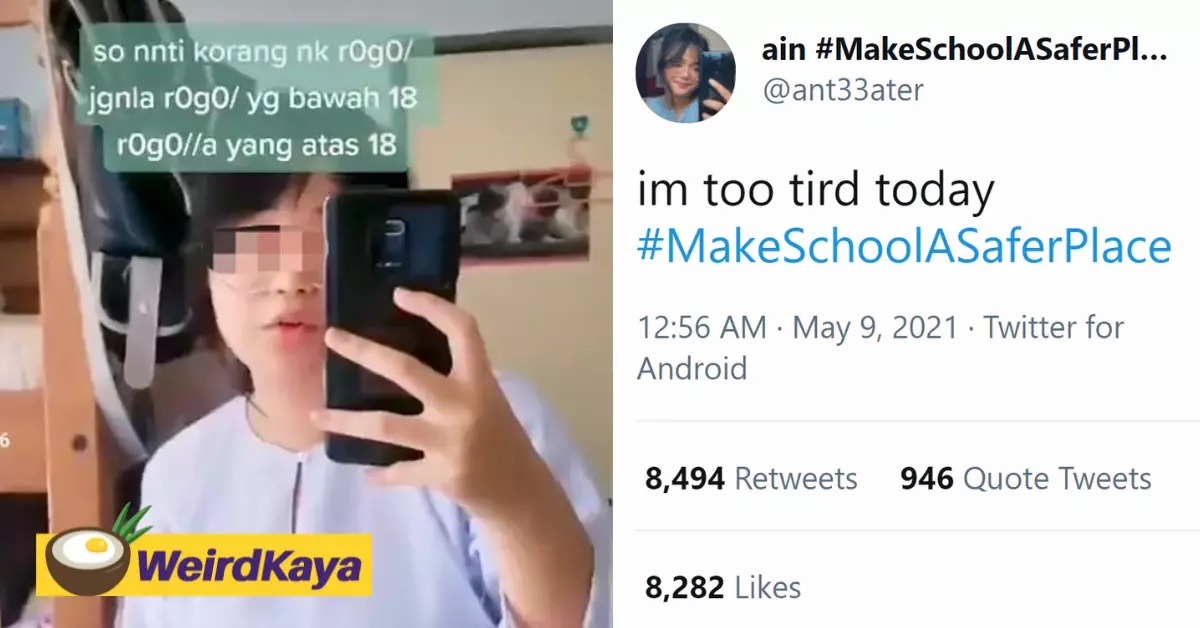Click the 12:56 AM timestamp
1200x628 pixels.
(702, 328)
